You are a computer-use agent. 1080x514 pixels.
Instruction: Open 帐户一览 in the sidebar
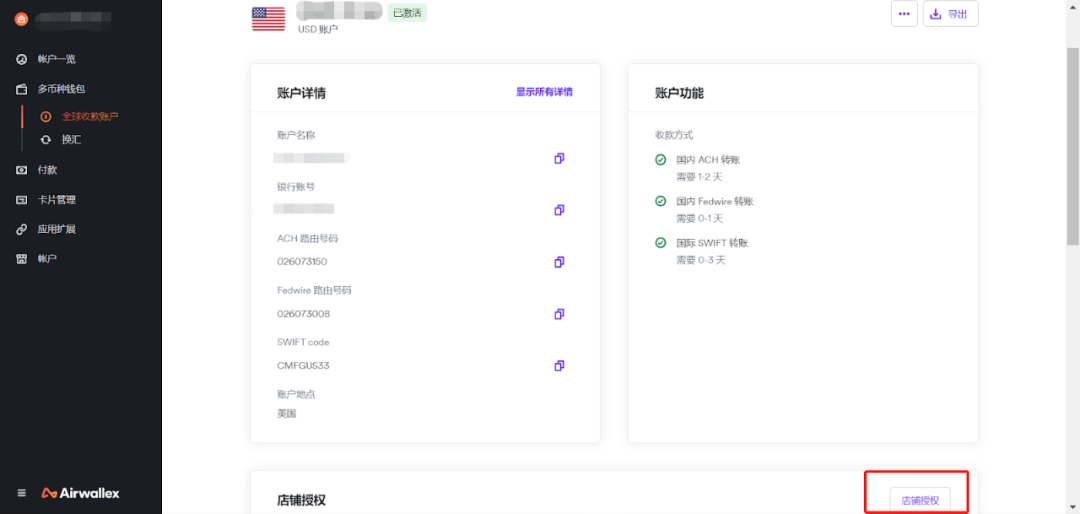(x=56, y=60)
